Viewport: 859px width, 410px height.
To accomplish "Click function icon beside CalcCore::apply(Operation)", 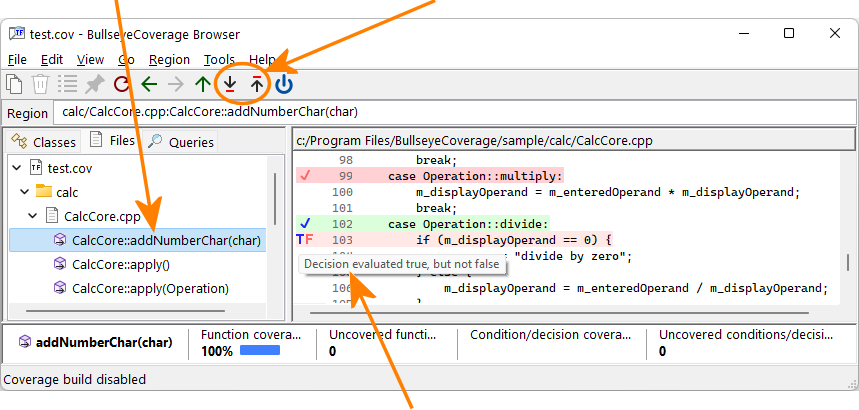I will pos(60,288).
